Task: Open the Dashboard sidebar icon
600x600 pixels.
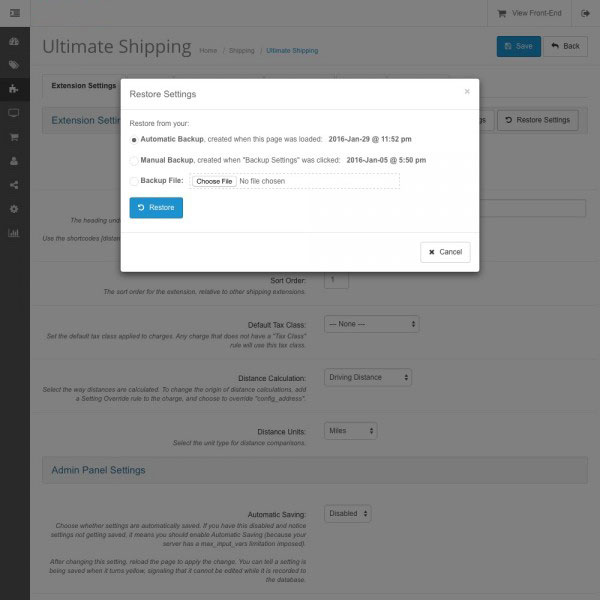Action: click(14, 42)
